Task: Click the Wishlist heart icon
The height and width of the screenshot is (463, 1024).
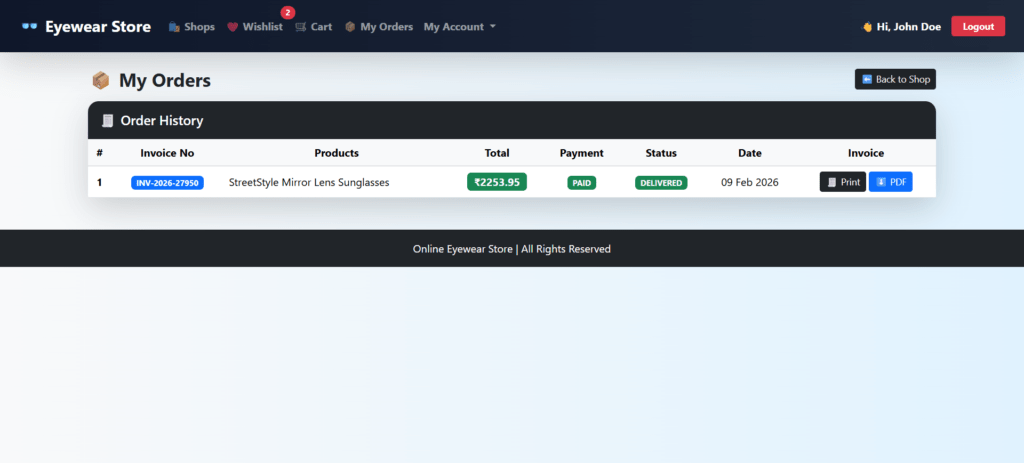Action: [233, 27]
